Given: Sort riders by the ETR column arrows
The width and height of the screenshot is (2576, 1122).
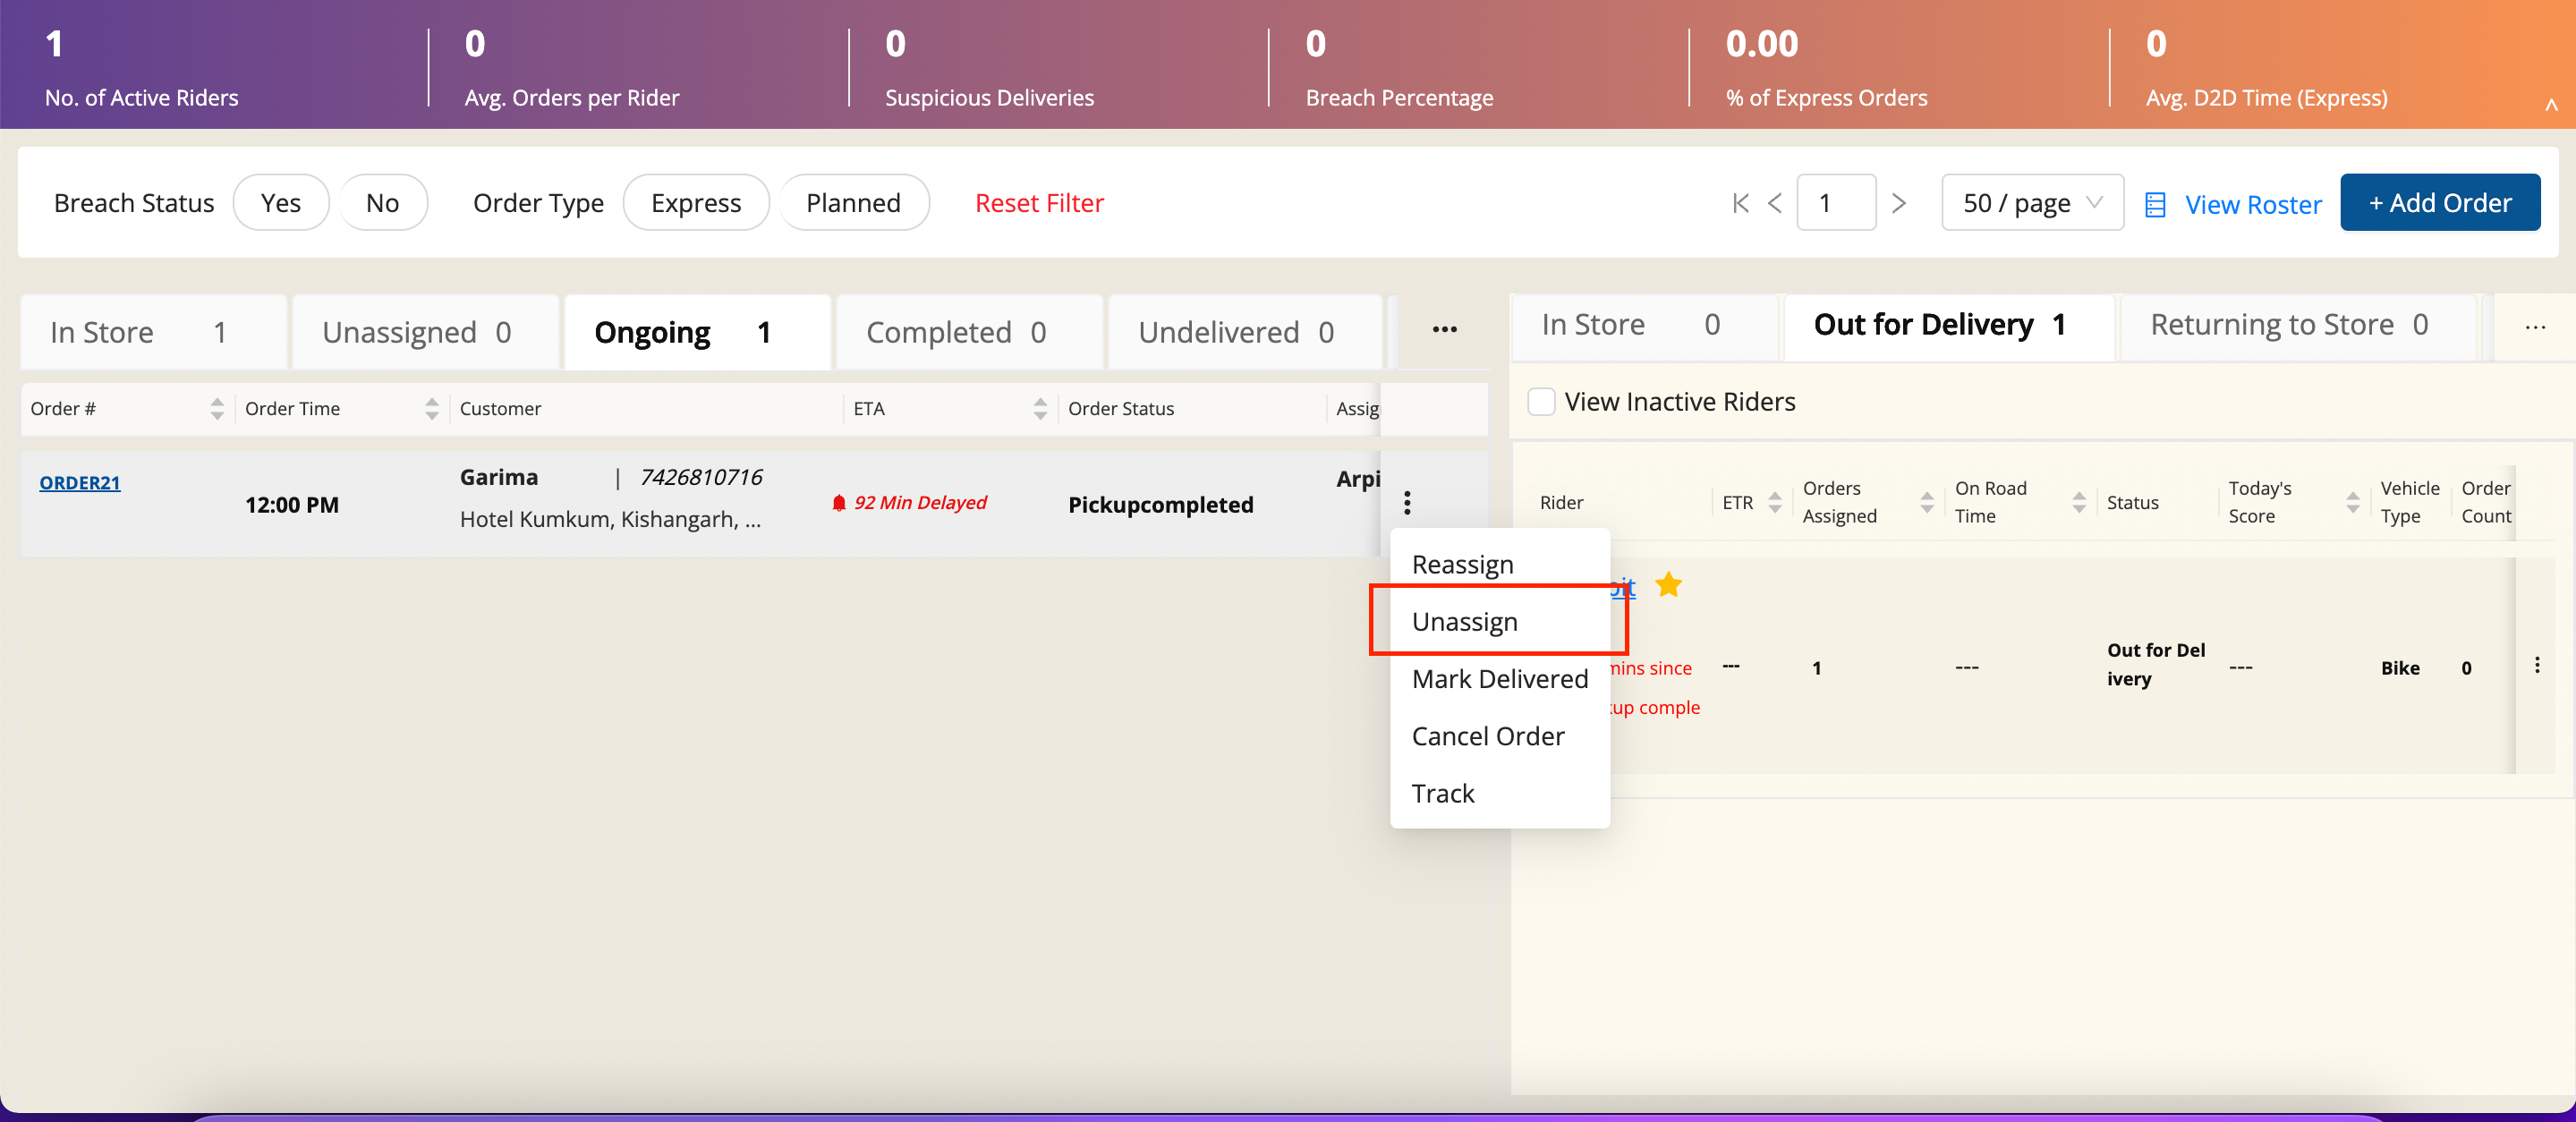Looking at the screenshot, I should click(1775, 502).
